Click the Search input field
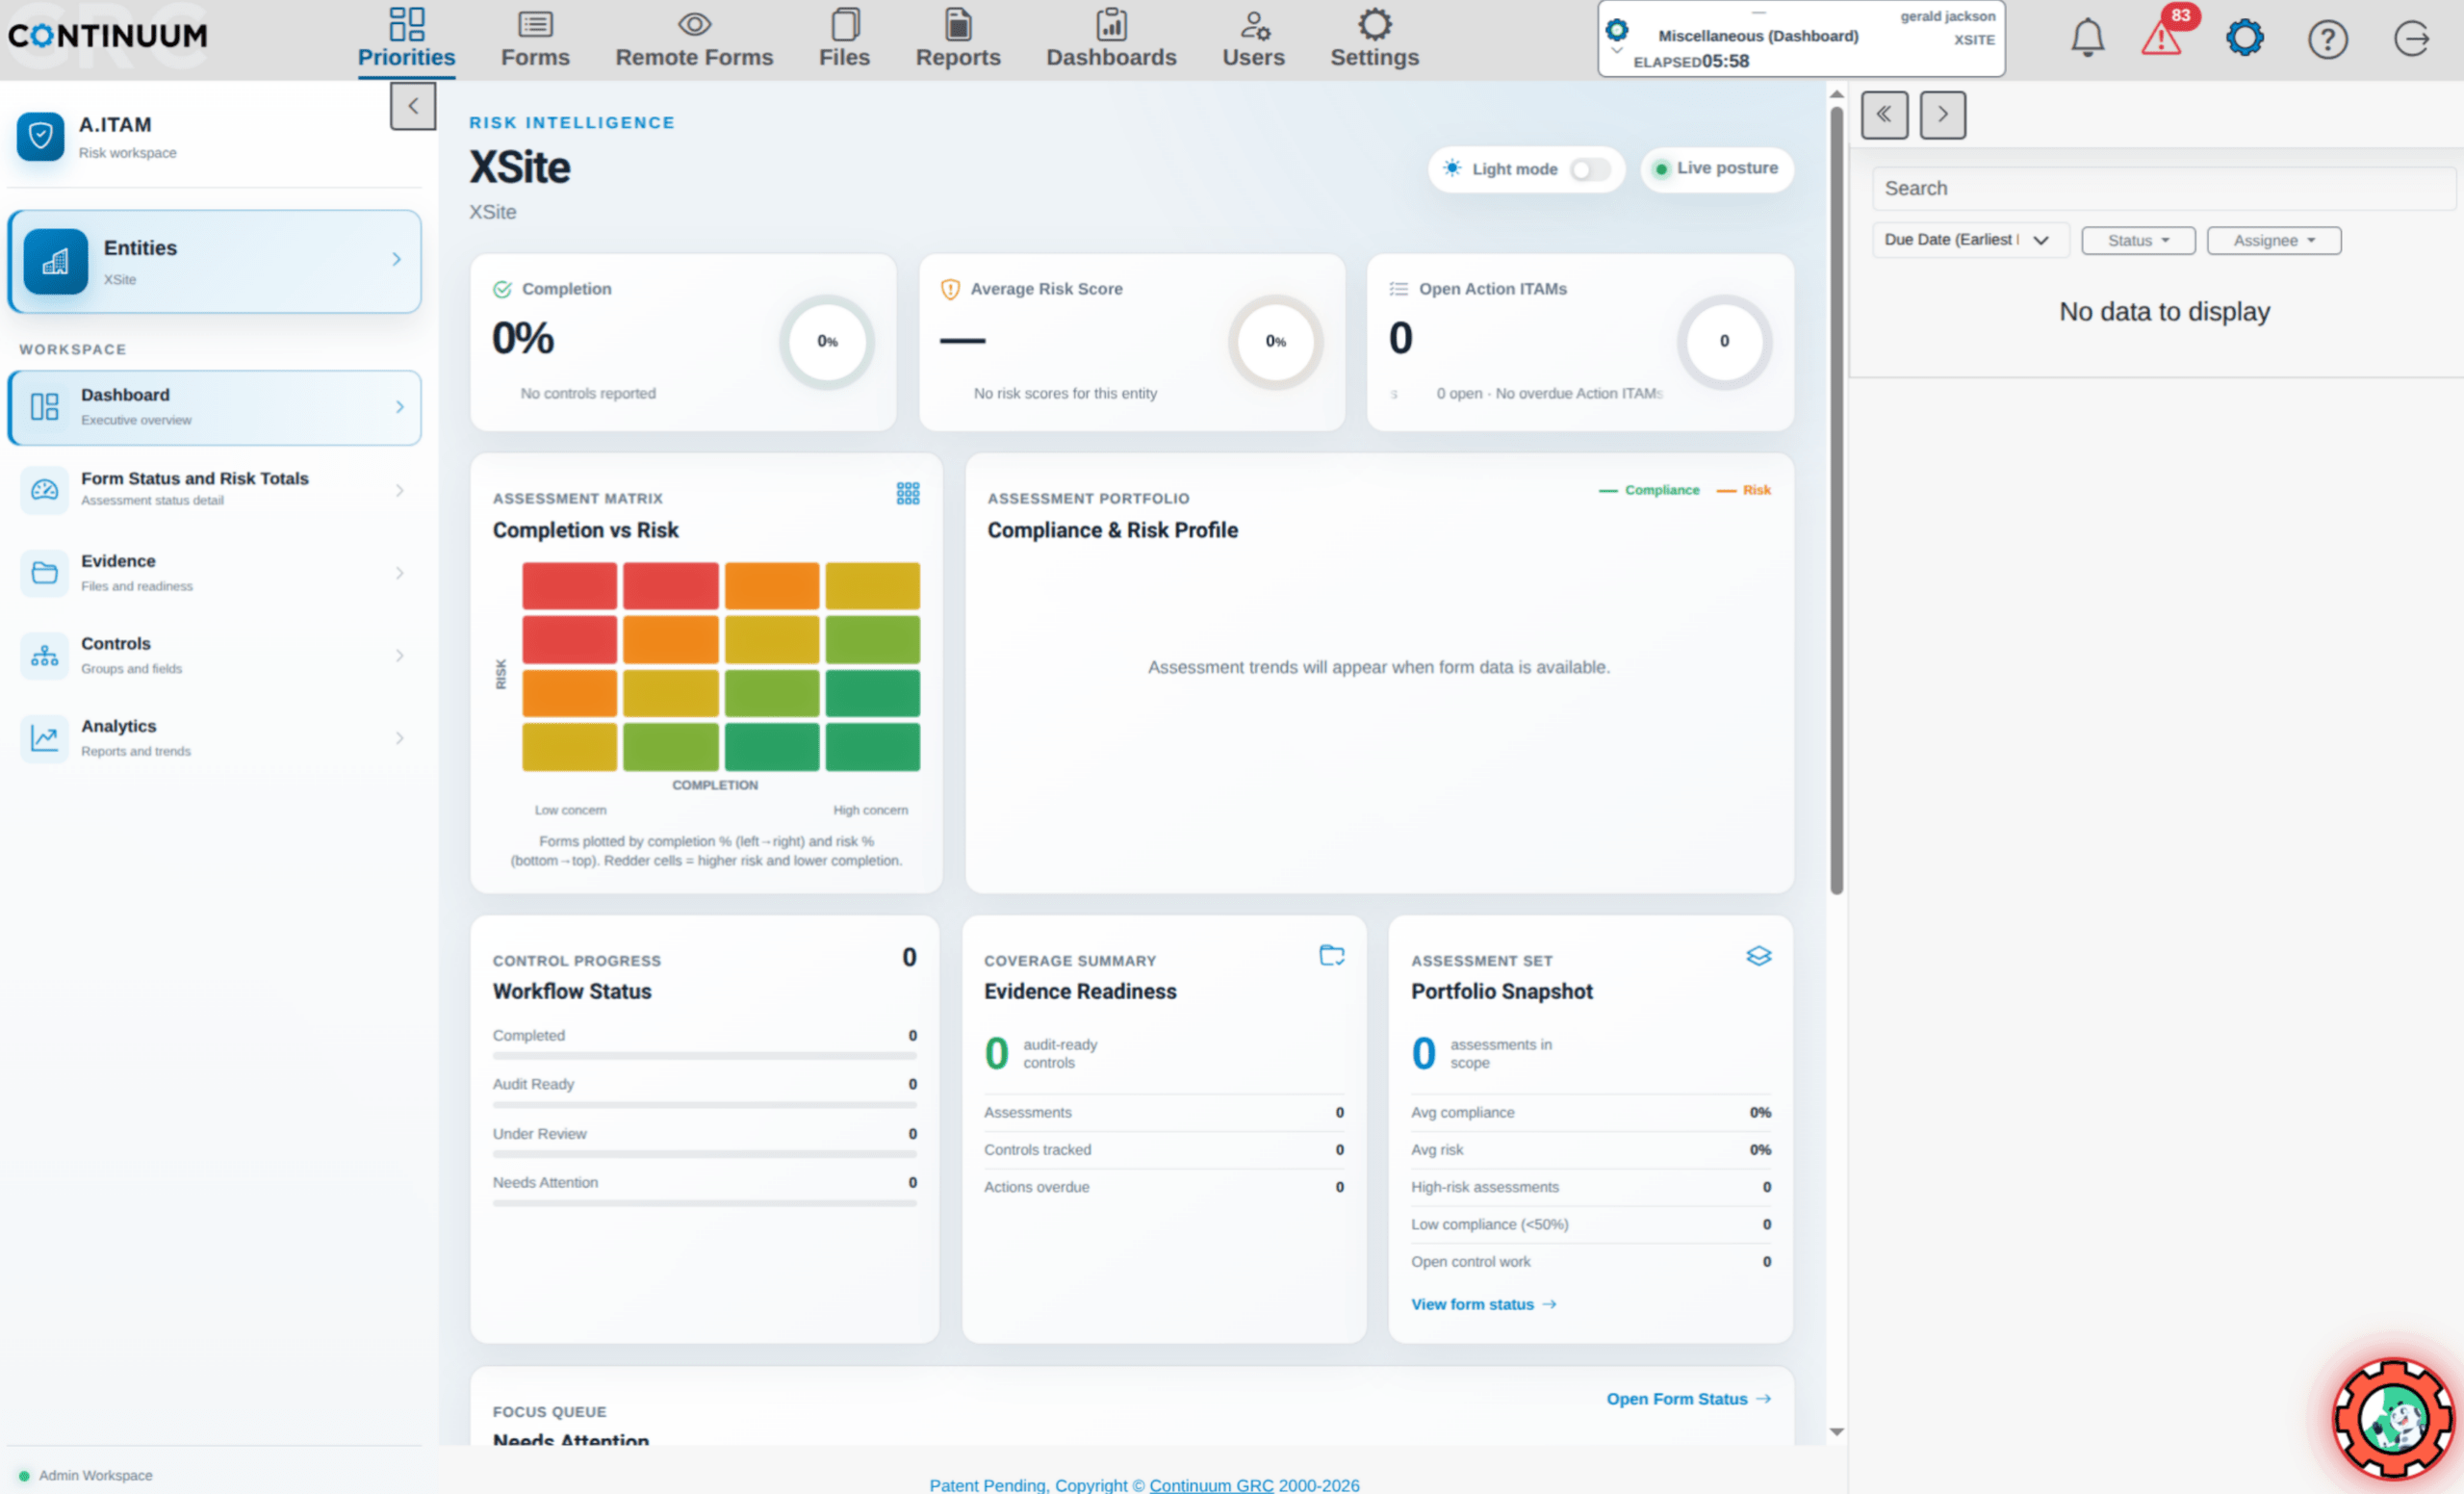 [x=2163, y=188]
